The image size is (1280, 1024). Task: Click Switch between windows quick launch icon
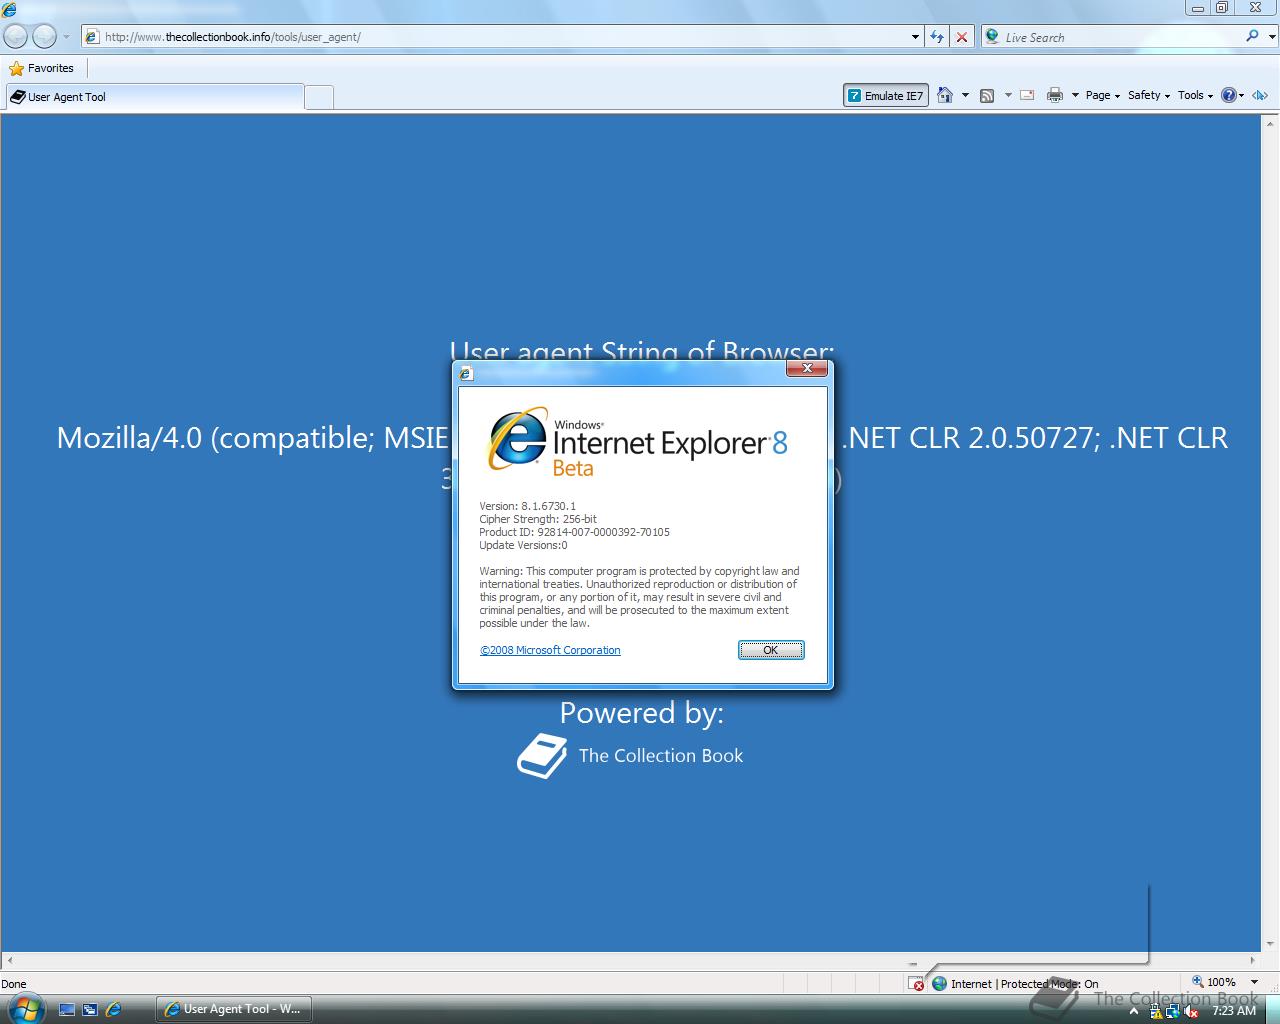(x=90, y=1010)
